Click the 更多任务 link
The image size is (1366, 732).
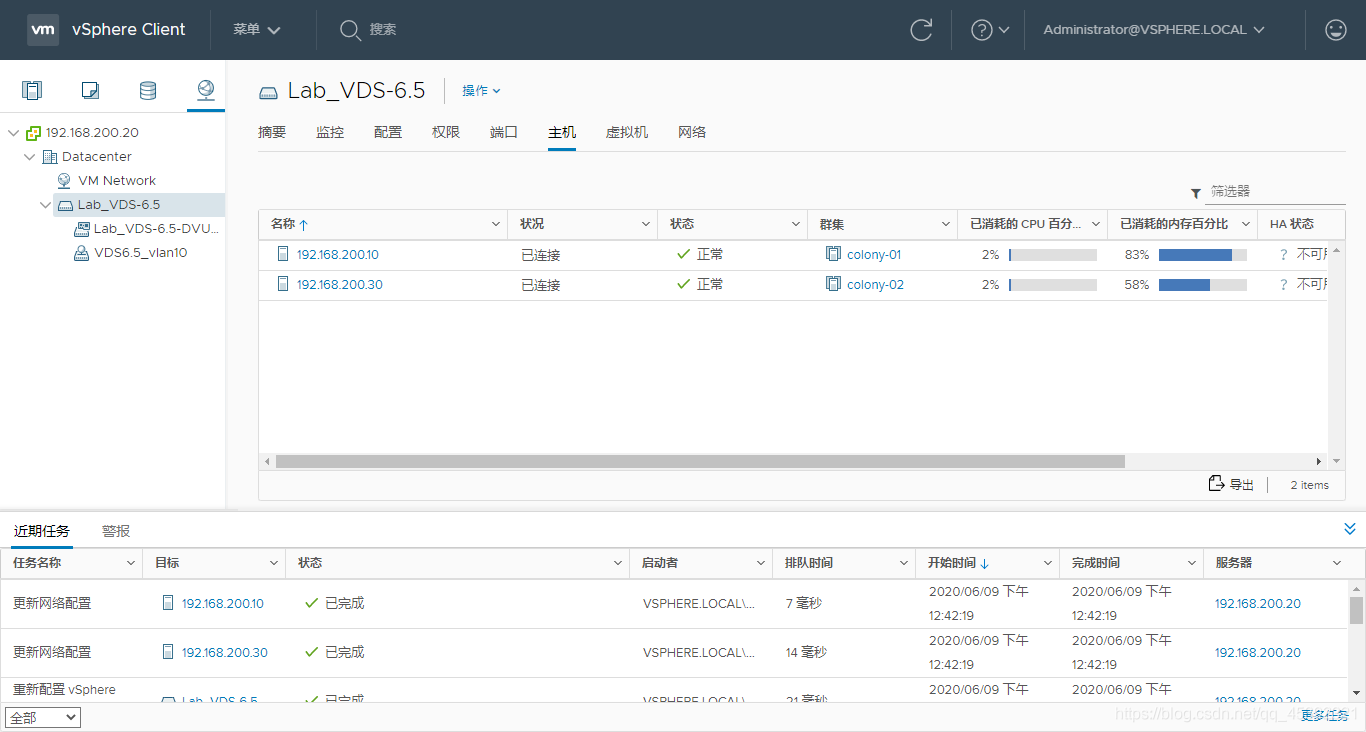1324,716
